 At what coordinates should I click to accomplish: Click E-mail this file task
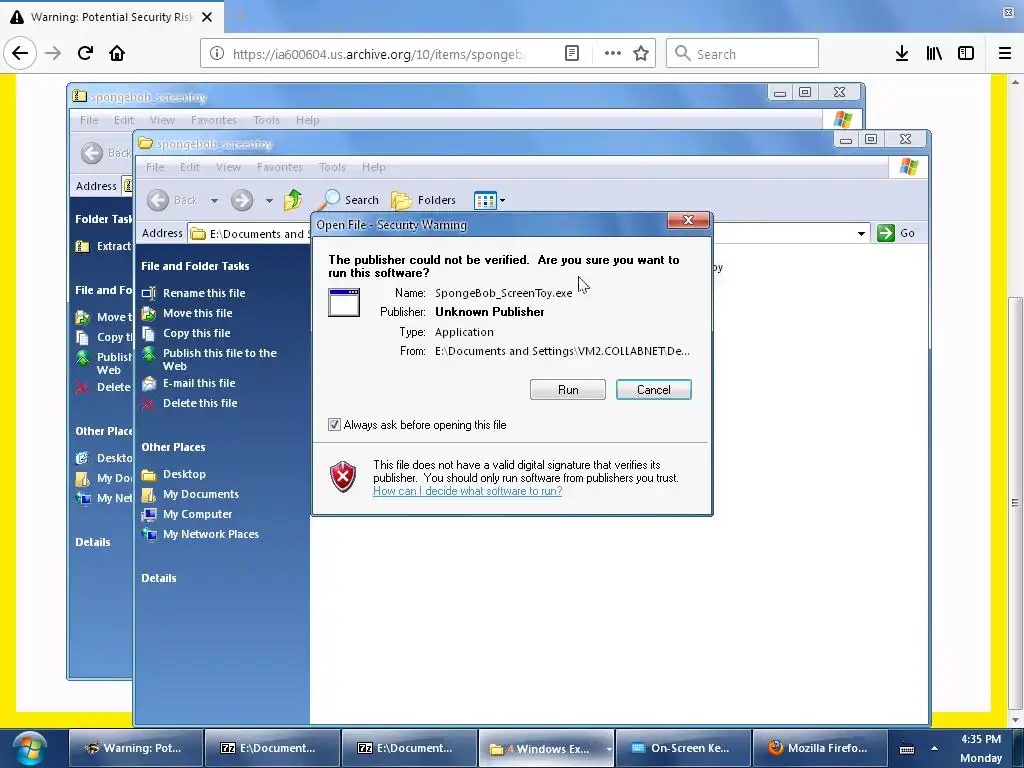tap(199, 383)
